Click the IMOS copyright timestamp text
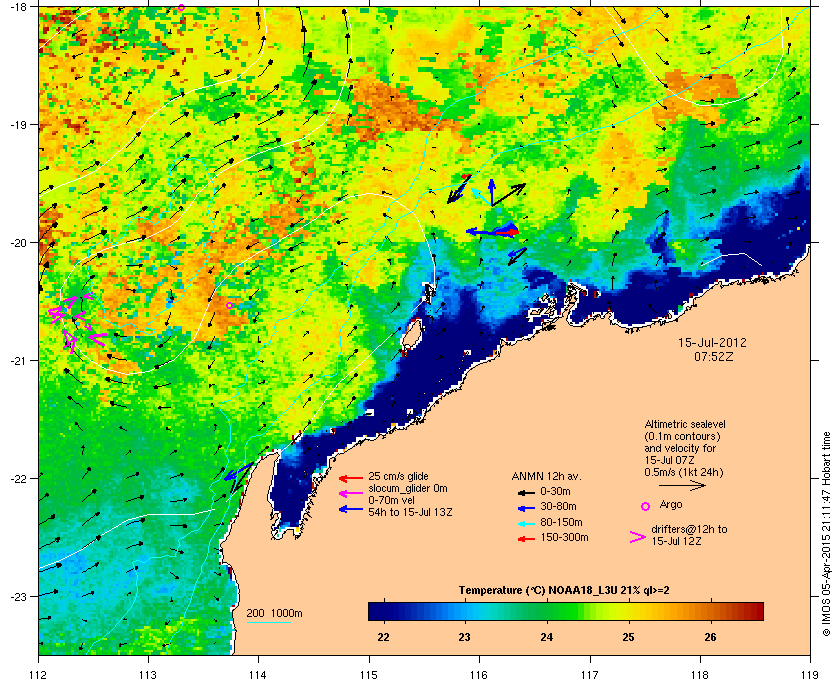This screenshot has height=680, width=840. coord(826,536)
